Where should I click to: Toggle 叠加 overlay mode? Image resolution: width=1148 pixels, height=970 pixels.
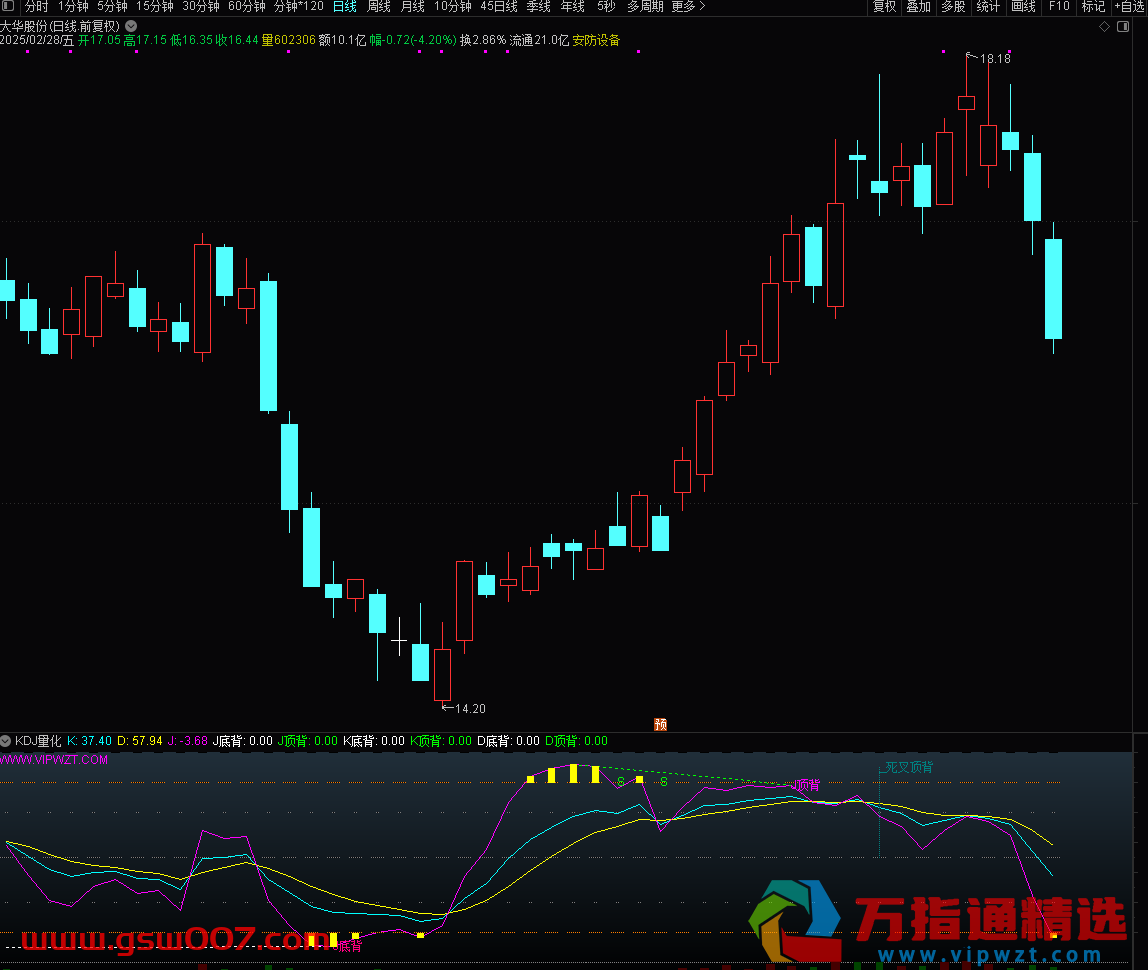[918, 7]
